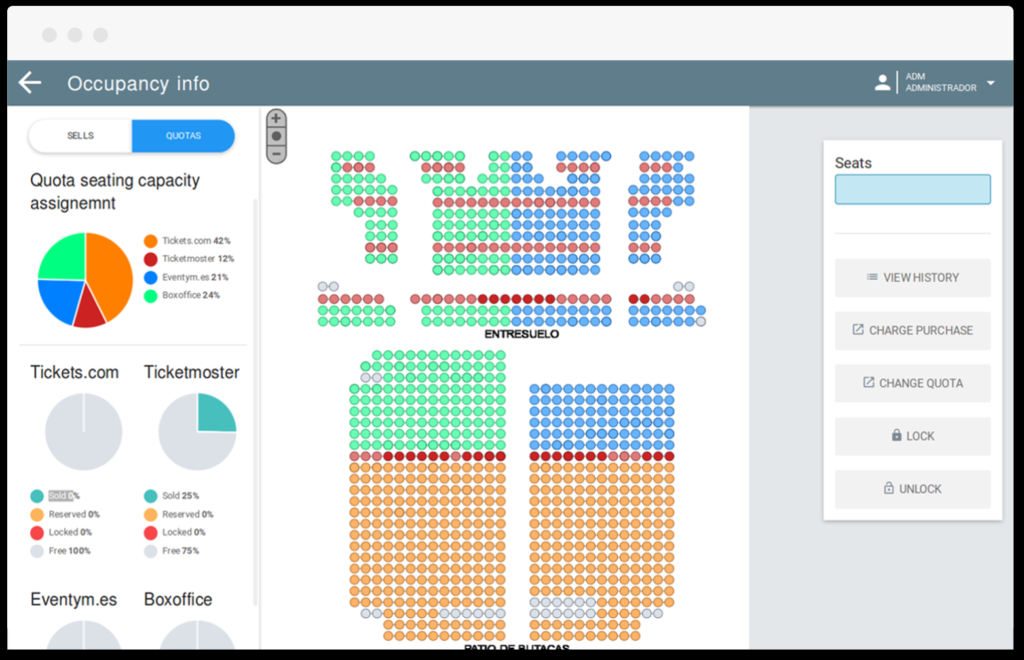Click the administrator user avatar icon
1024x660 pixels.
[x=882, y=83]
